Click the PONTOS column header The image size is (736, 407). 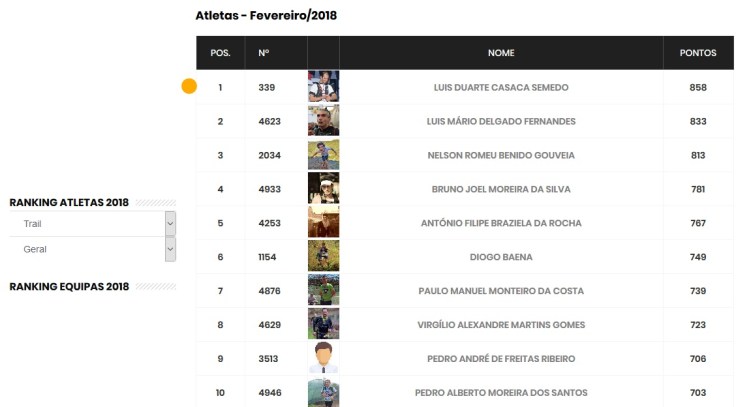698,53
